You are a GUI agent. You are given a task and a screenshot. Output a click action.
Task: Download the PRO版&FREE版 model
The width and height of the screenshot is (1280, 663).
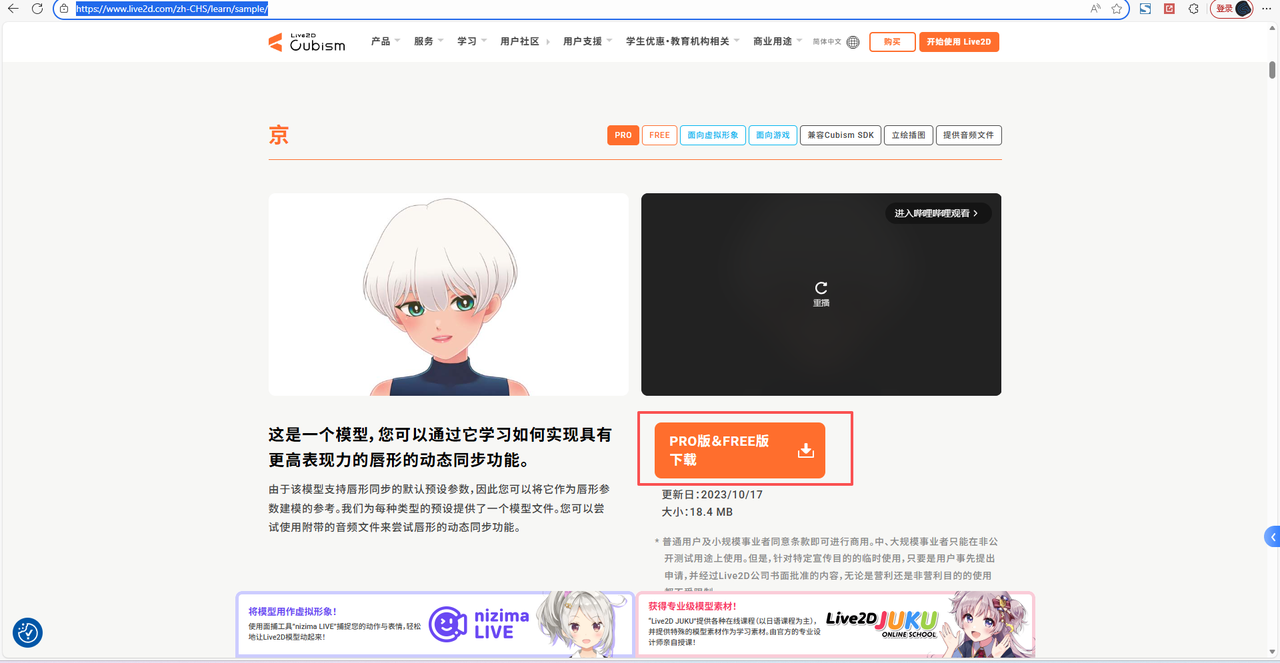tap(740, 451)
